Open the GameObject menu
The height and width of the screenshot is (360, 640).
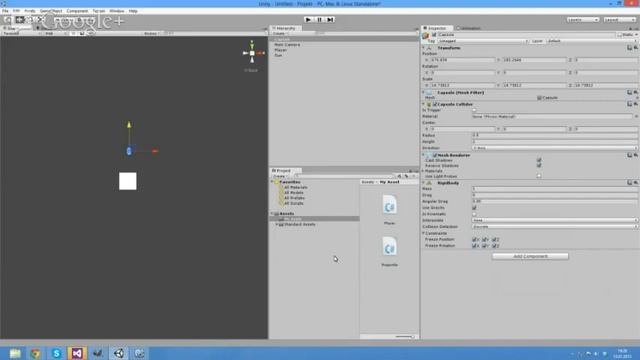tap(51, 11)
